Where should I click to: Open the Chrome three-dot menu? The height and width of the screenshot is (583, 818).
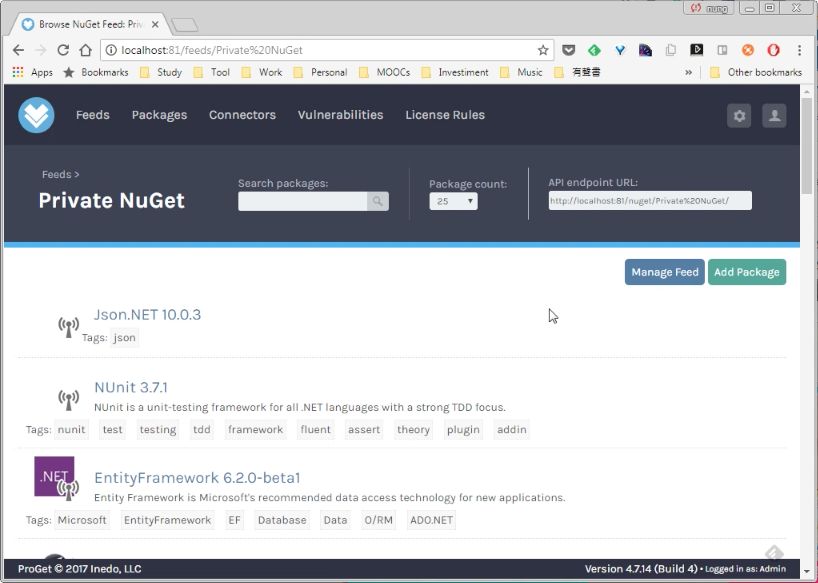click(799, 50)
